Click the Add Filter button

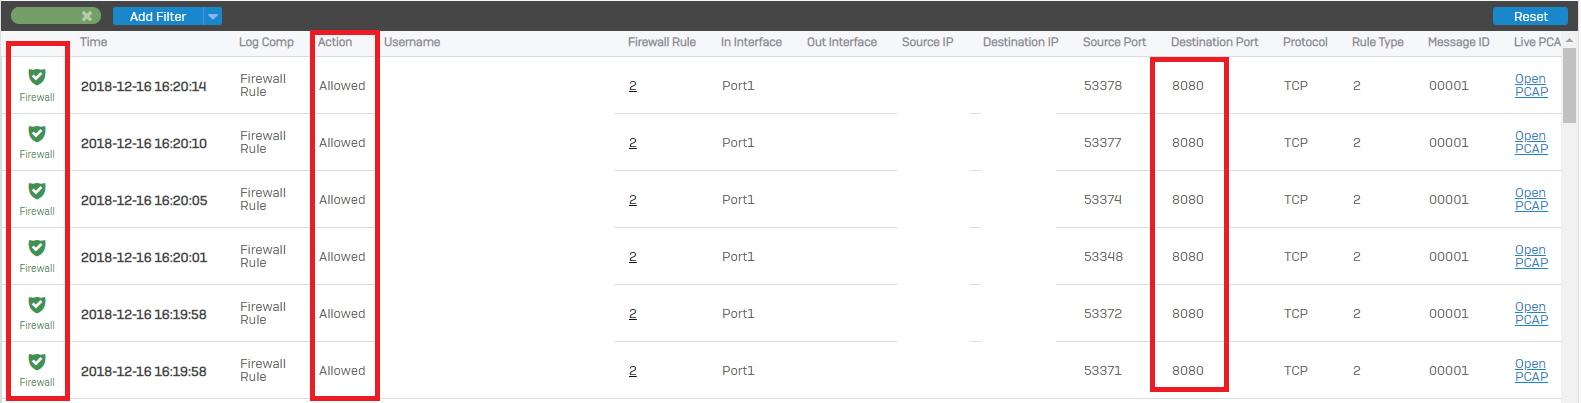tap(158, 16)
